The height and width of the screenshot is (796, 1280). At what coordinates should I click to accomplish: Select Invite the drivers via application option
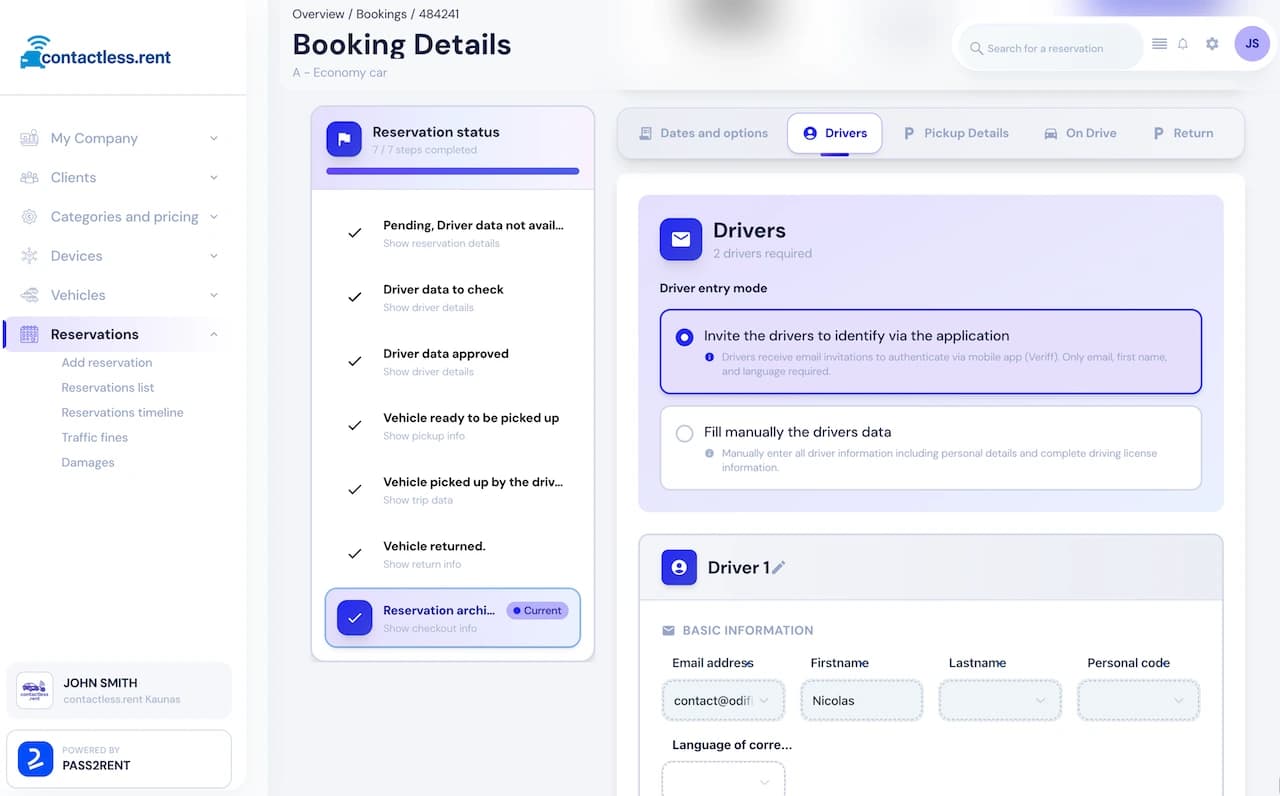pyautogui.click(x=685, y=338)
